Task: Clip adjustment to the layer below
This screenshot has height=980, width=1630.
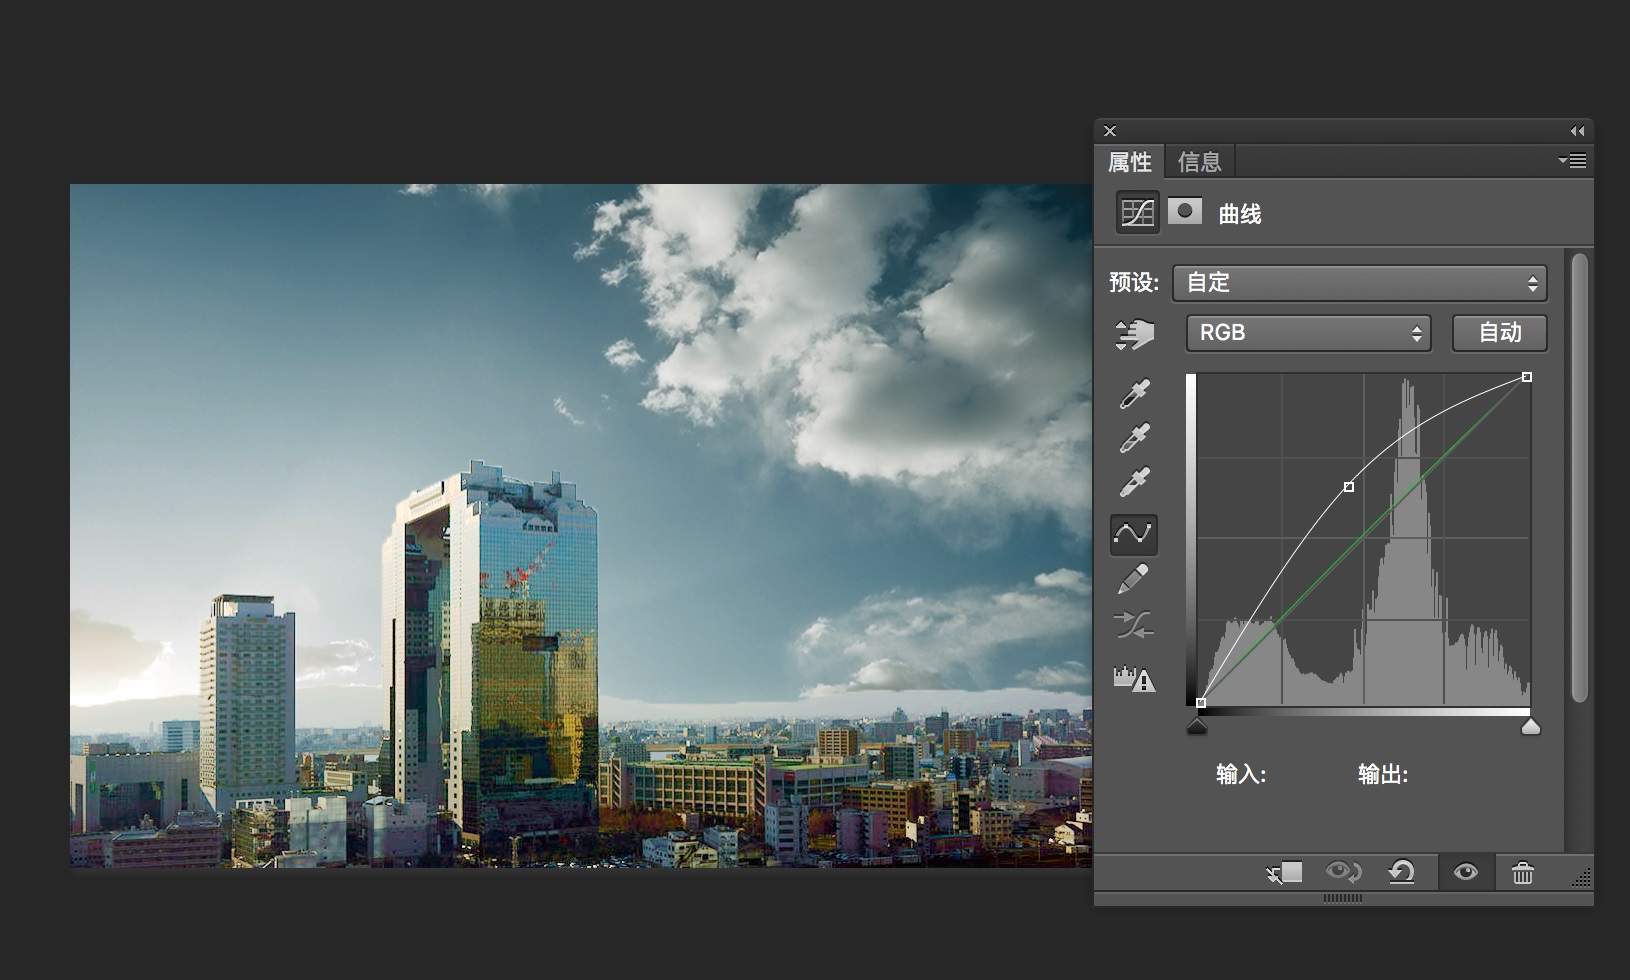Action: tap(1284, 873)
